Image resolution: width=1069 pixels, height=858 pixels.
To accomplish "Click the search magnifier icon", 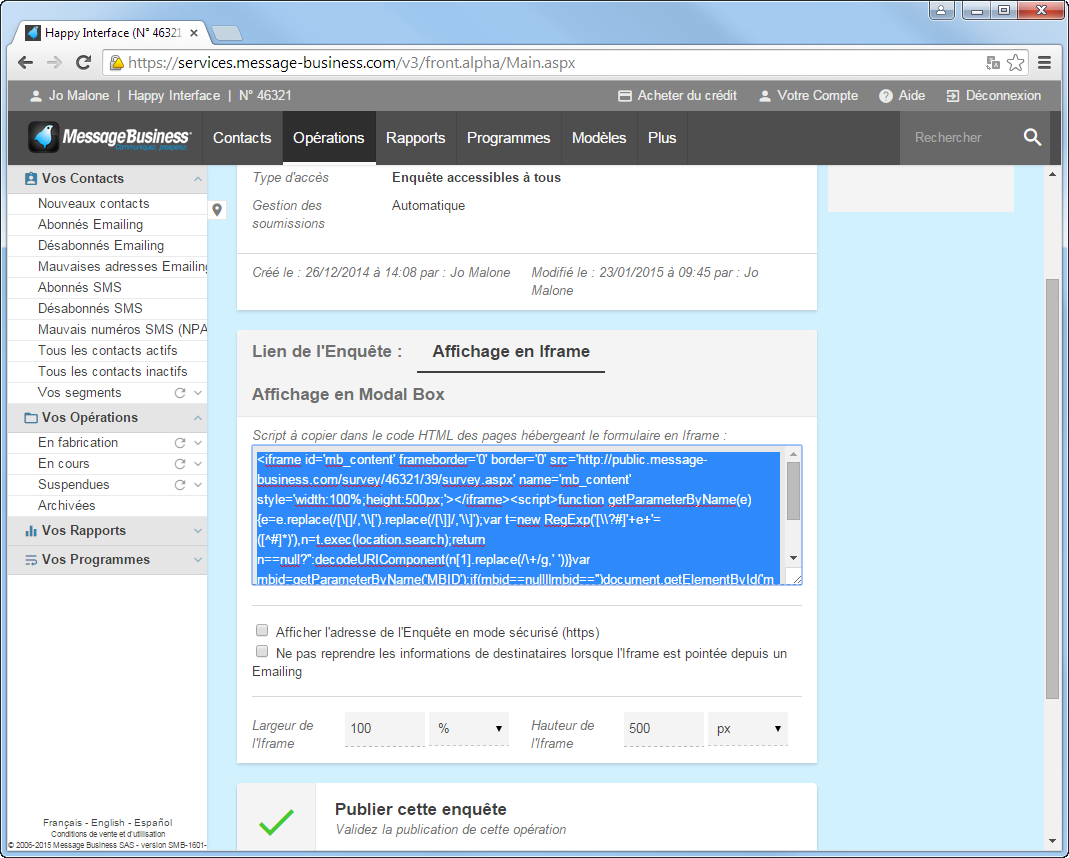I will coord(1032,138).
